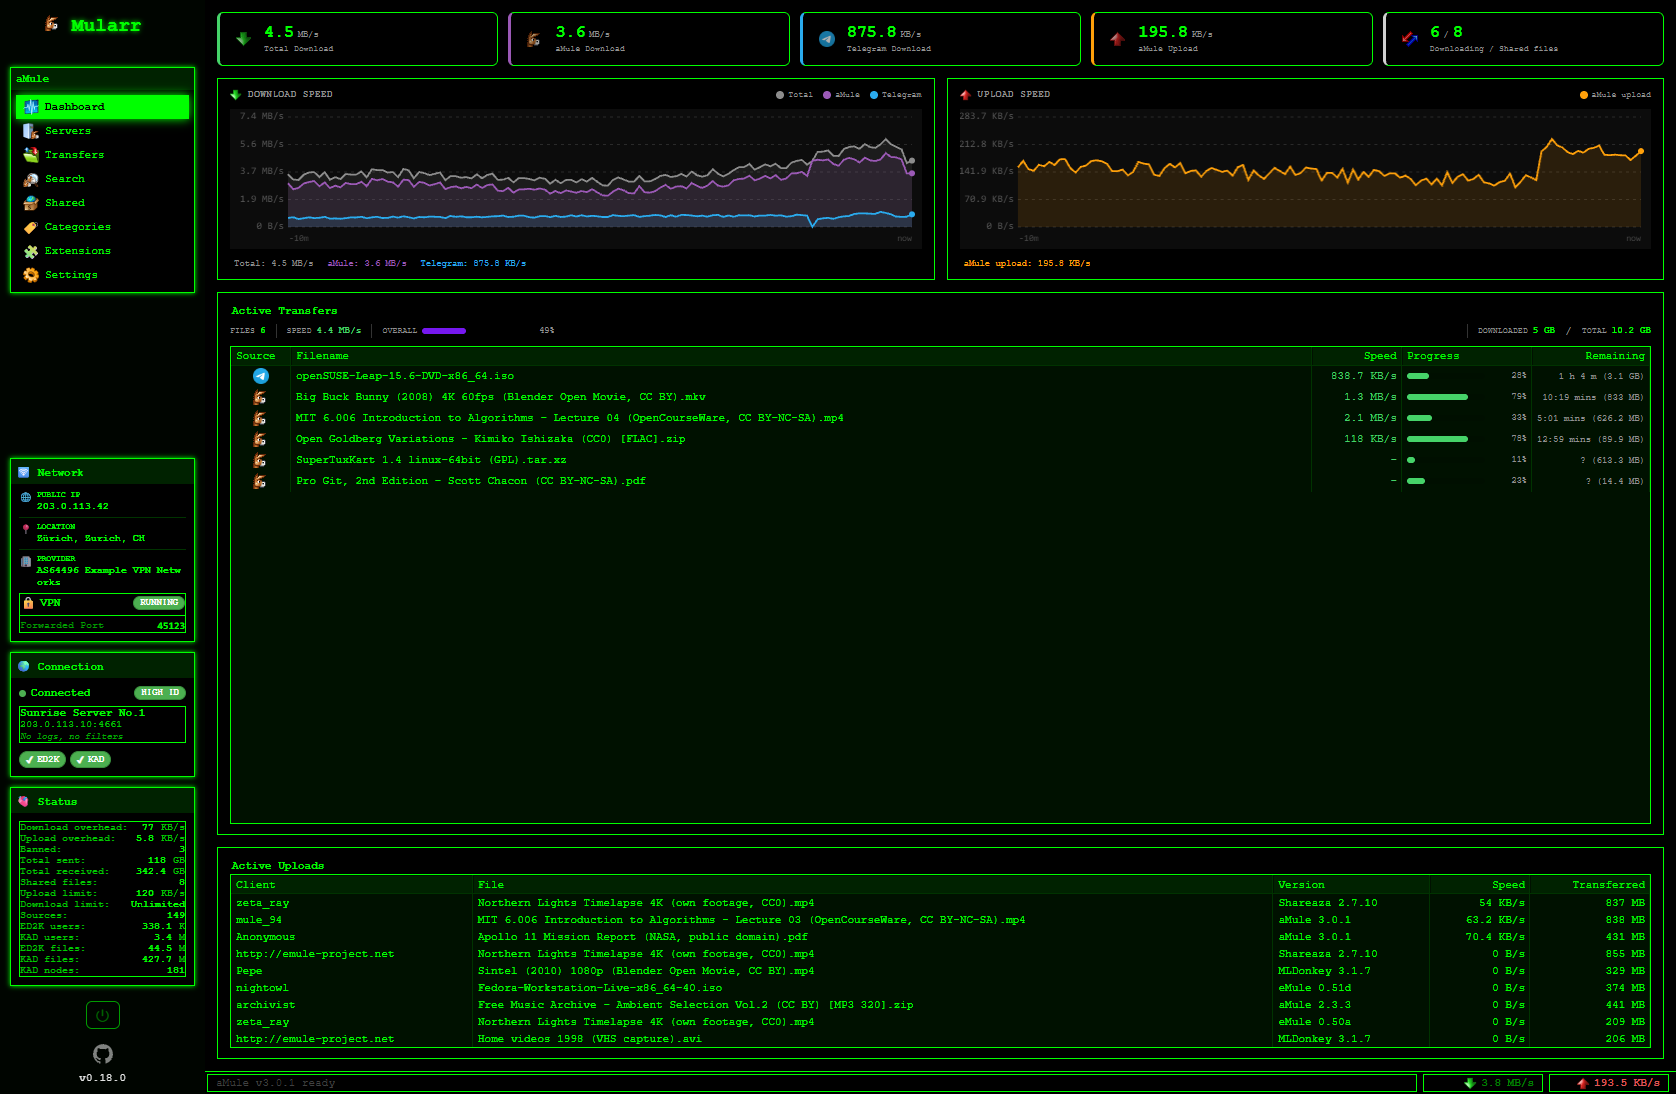1676x1094 pixels.
Task: Click the mule source icon for SuperTuxKart
Action: [260, 460]
